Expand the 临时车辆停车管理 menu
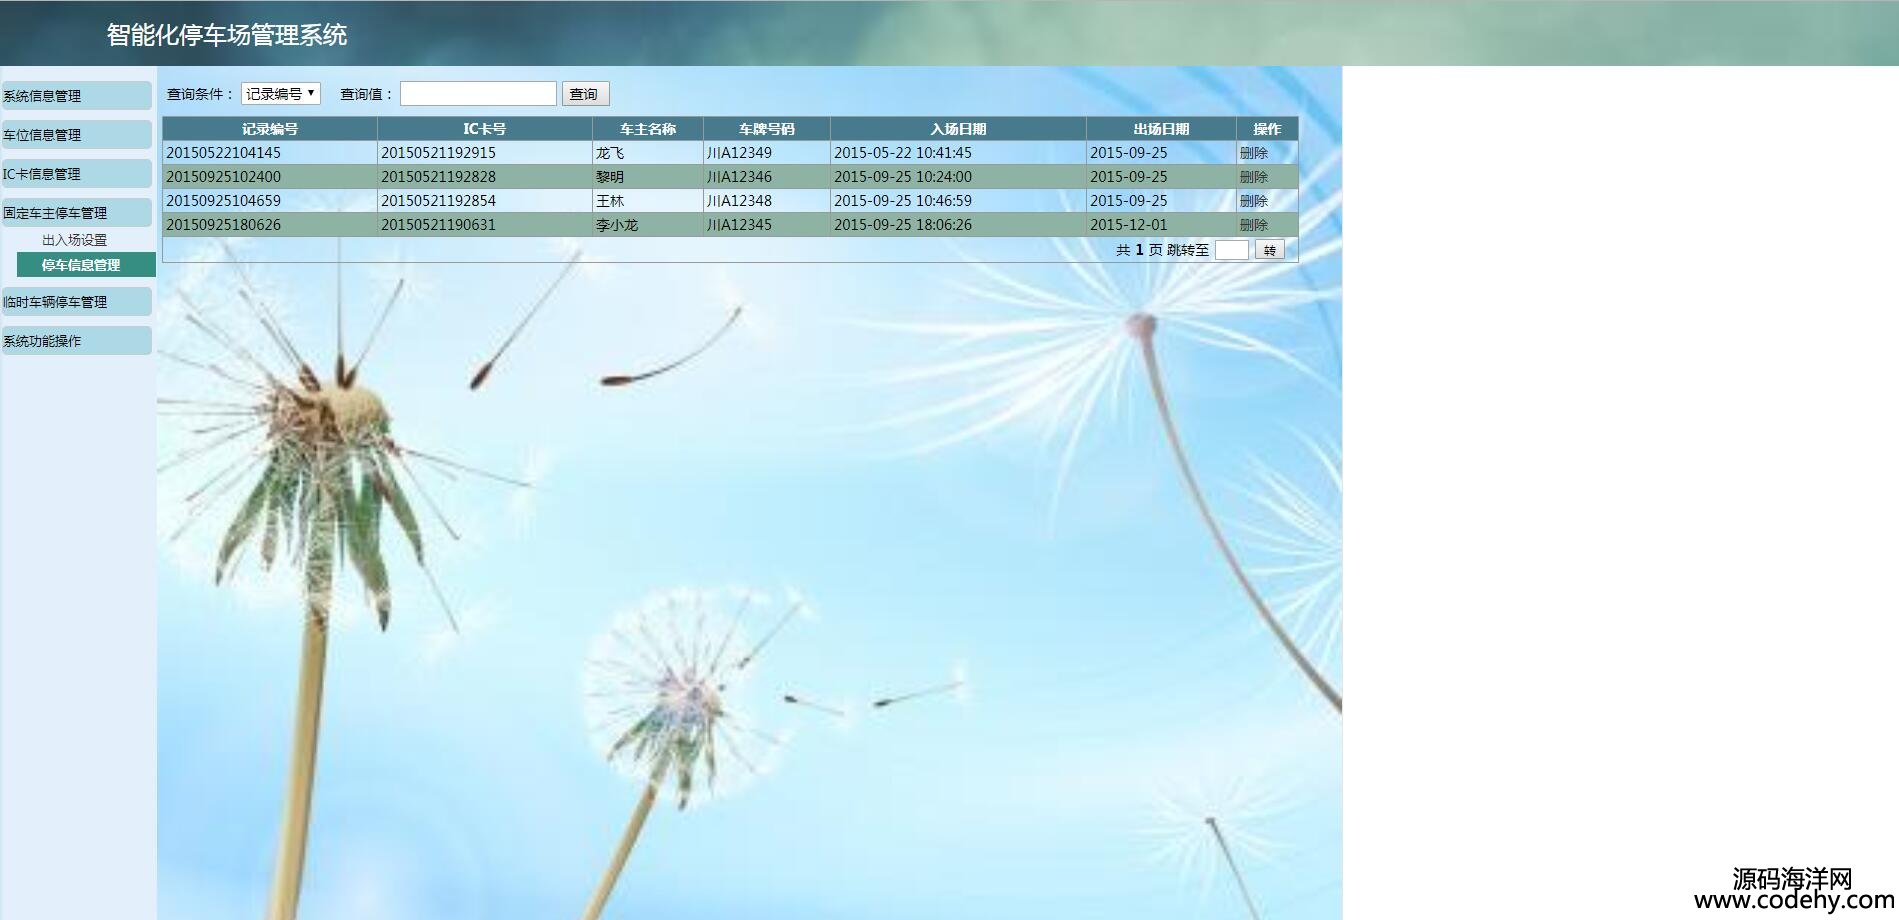 coord(76,302)
